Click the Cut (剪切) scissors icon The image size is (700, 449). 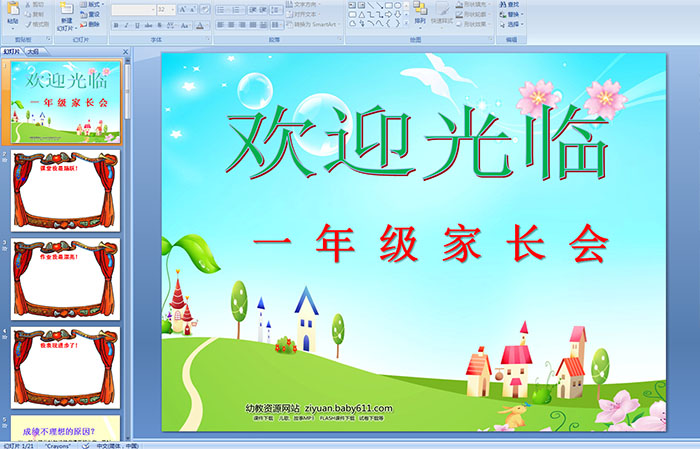(x=28, y=4)
